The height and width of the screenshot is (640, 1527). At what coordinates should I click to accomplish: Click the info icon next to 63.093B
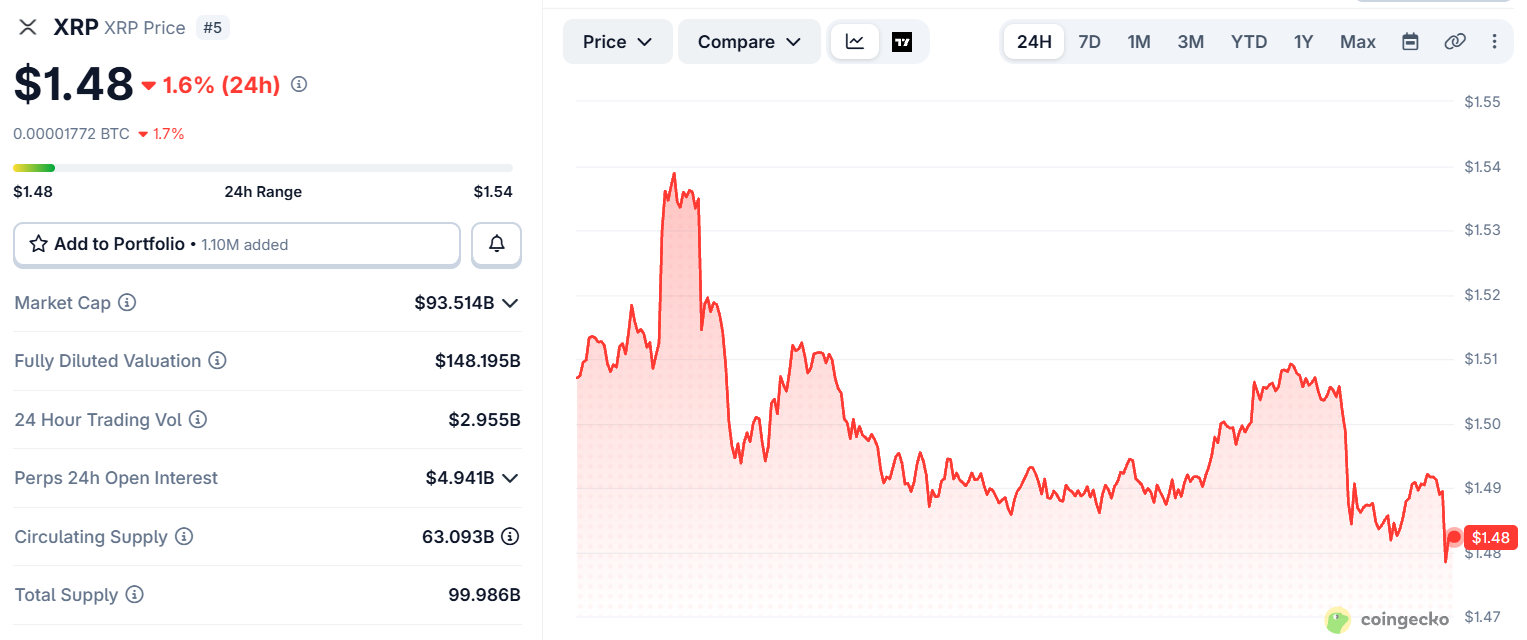click(510, 537)
